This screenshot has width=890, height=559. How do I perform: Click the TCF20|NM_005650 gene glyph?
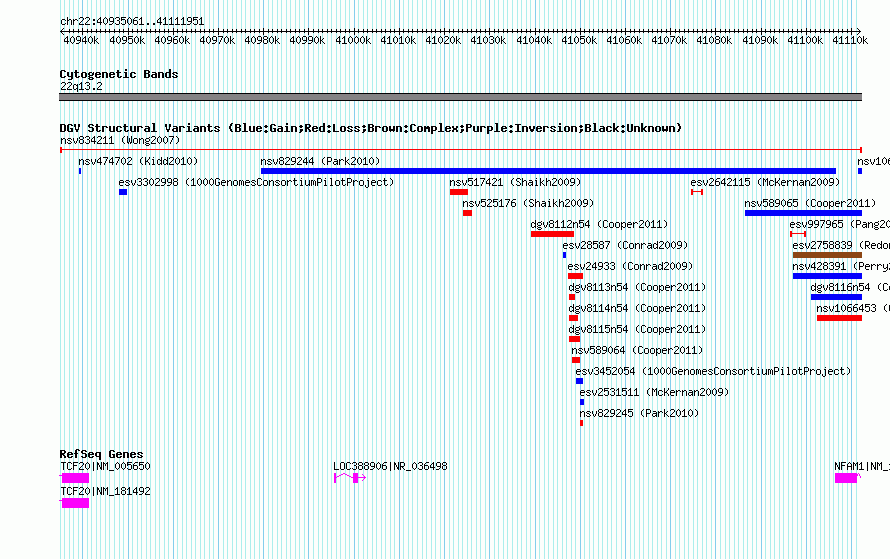pyautogui.click(x=74, y=478)
